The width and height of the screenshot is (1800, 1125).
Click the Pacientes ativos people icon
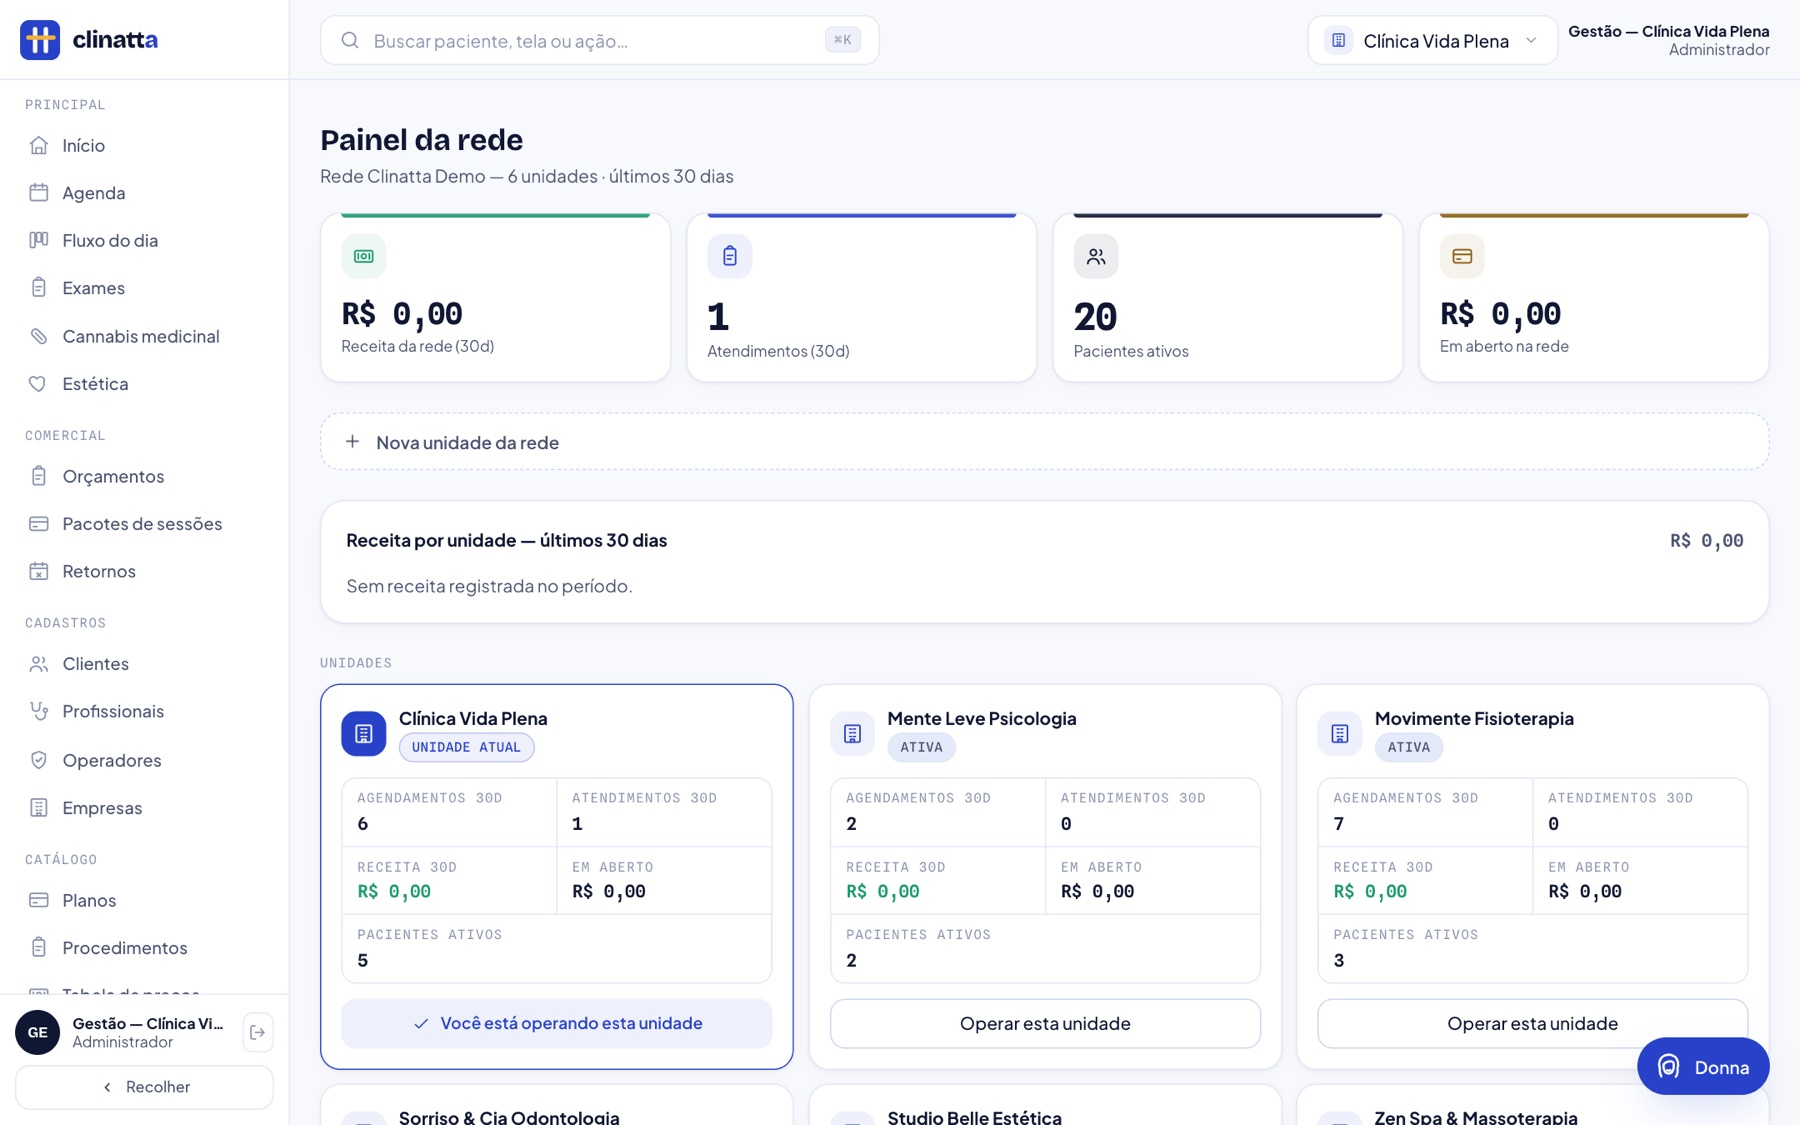pos(1096,256)
